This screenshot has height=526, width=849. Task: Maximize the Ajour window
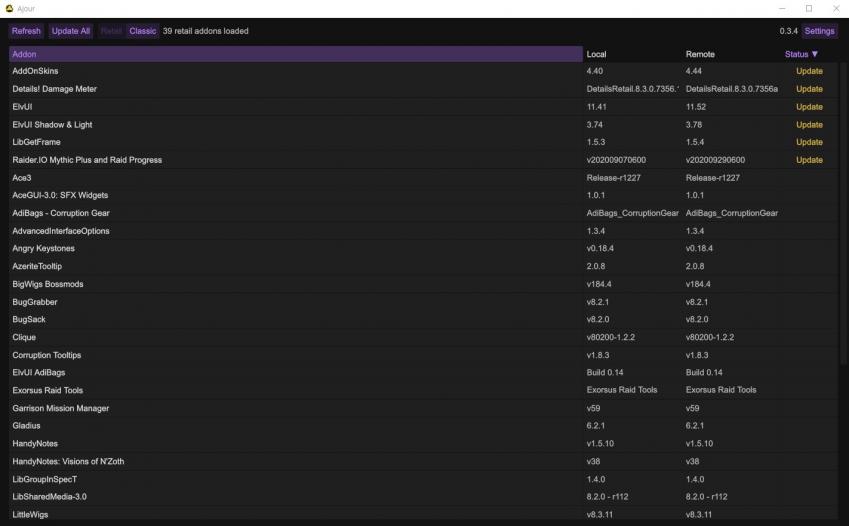click(809, 9)
